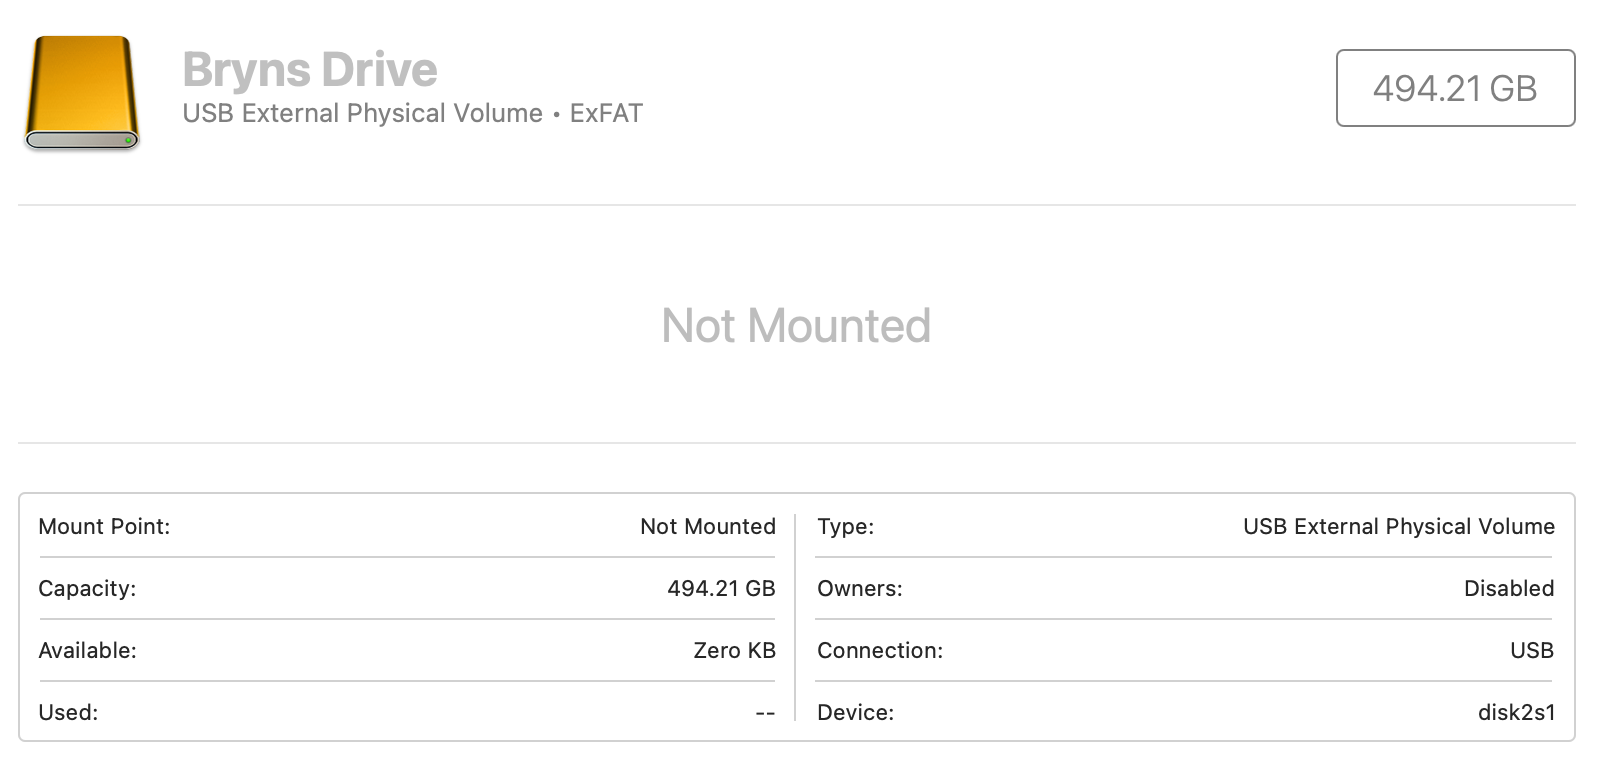
Task: Click the Used label
Action: coord(68,713)
